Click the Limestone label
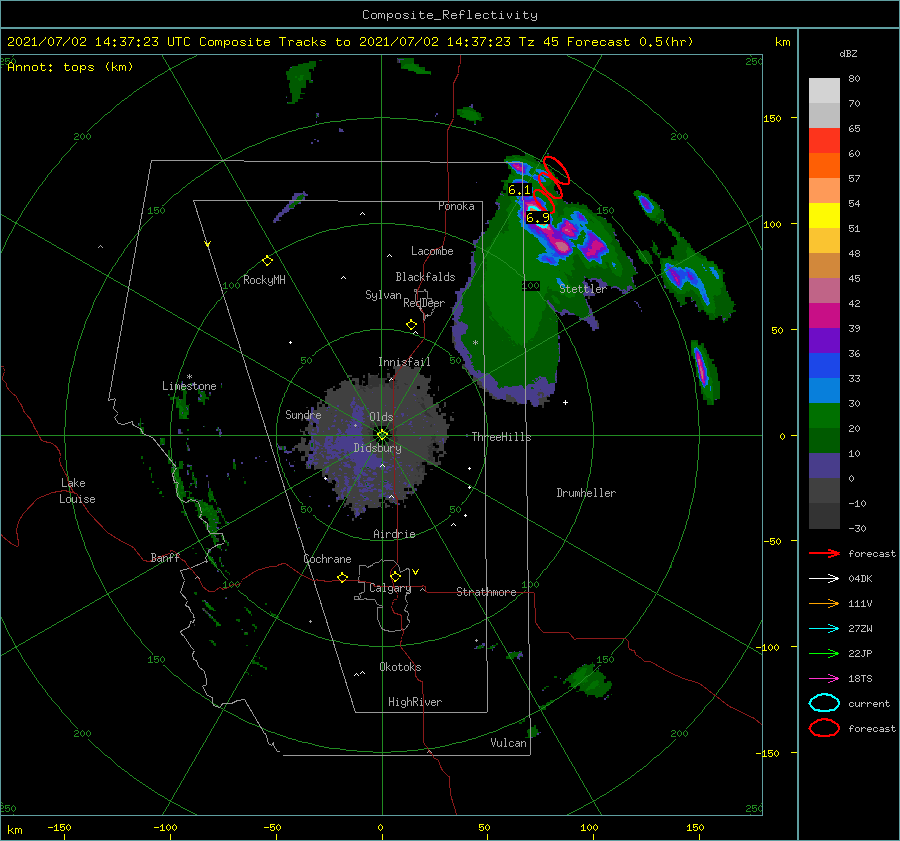The width and height of the screenshot is (900, 841). 189,386
